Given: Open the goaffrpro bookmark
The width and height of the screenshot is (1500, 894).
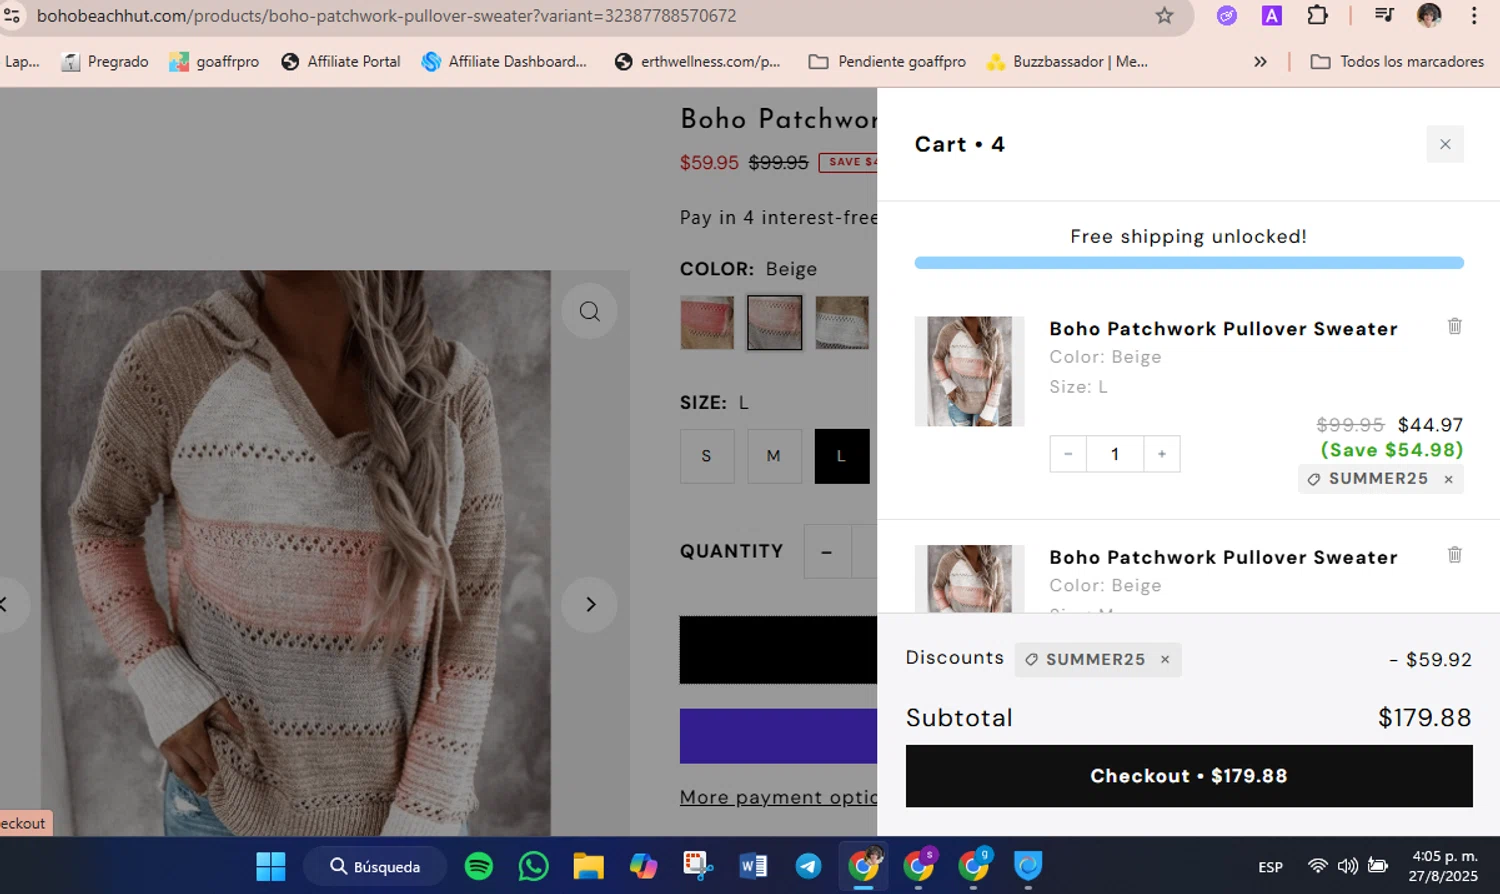Looking at the screenshot, I should 214,62.
